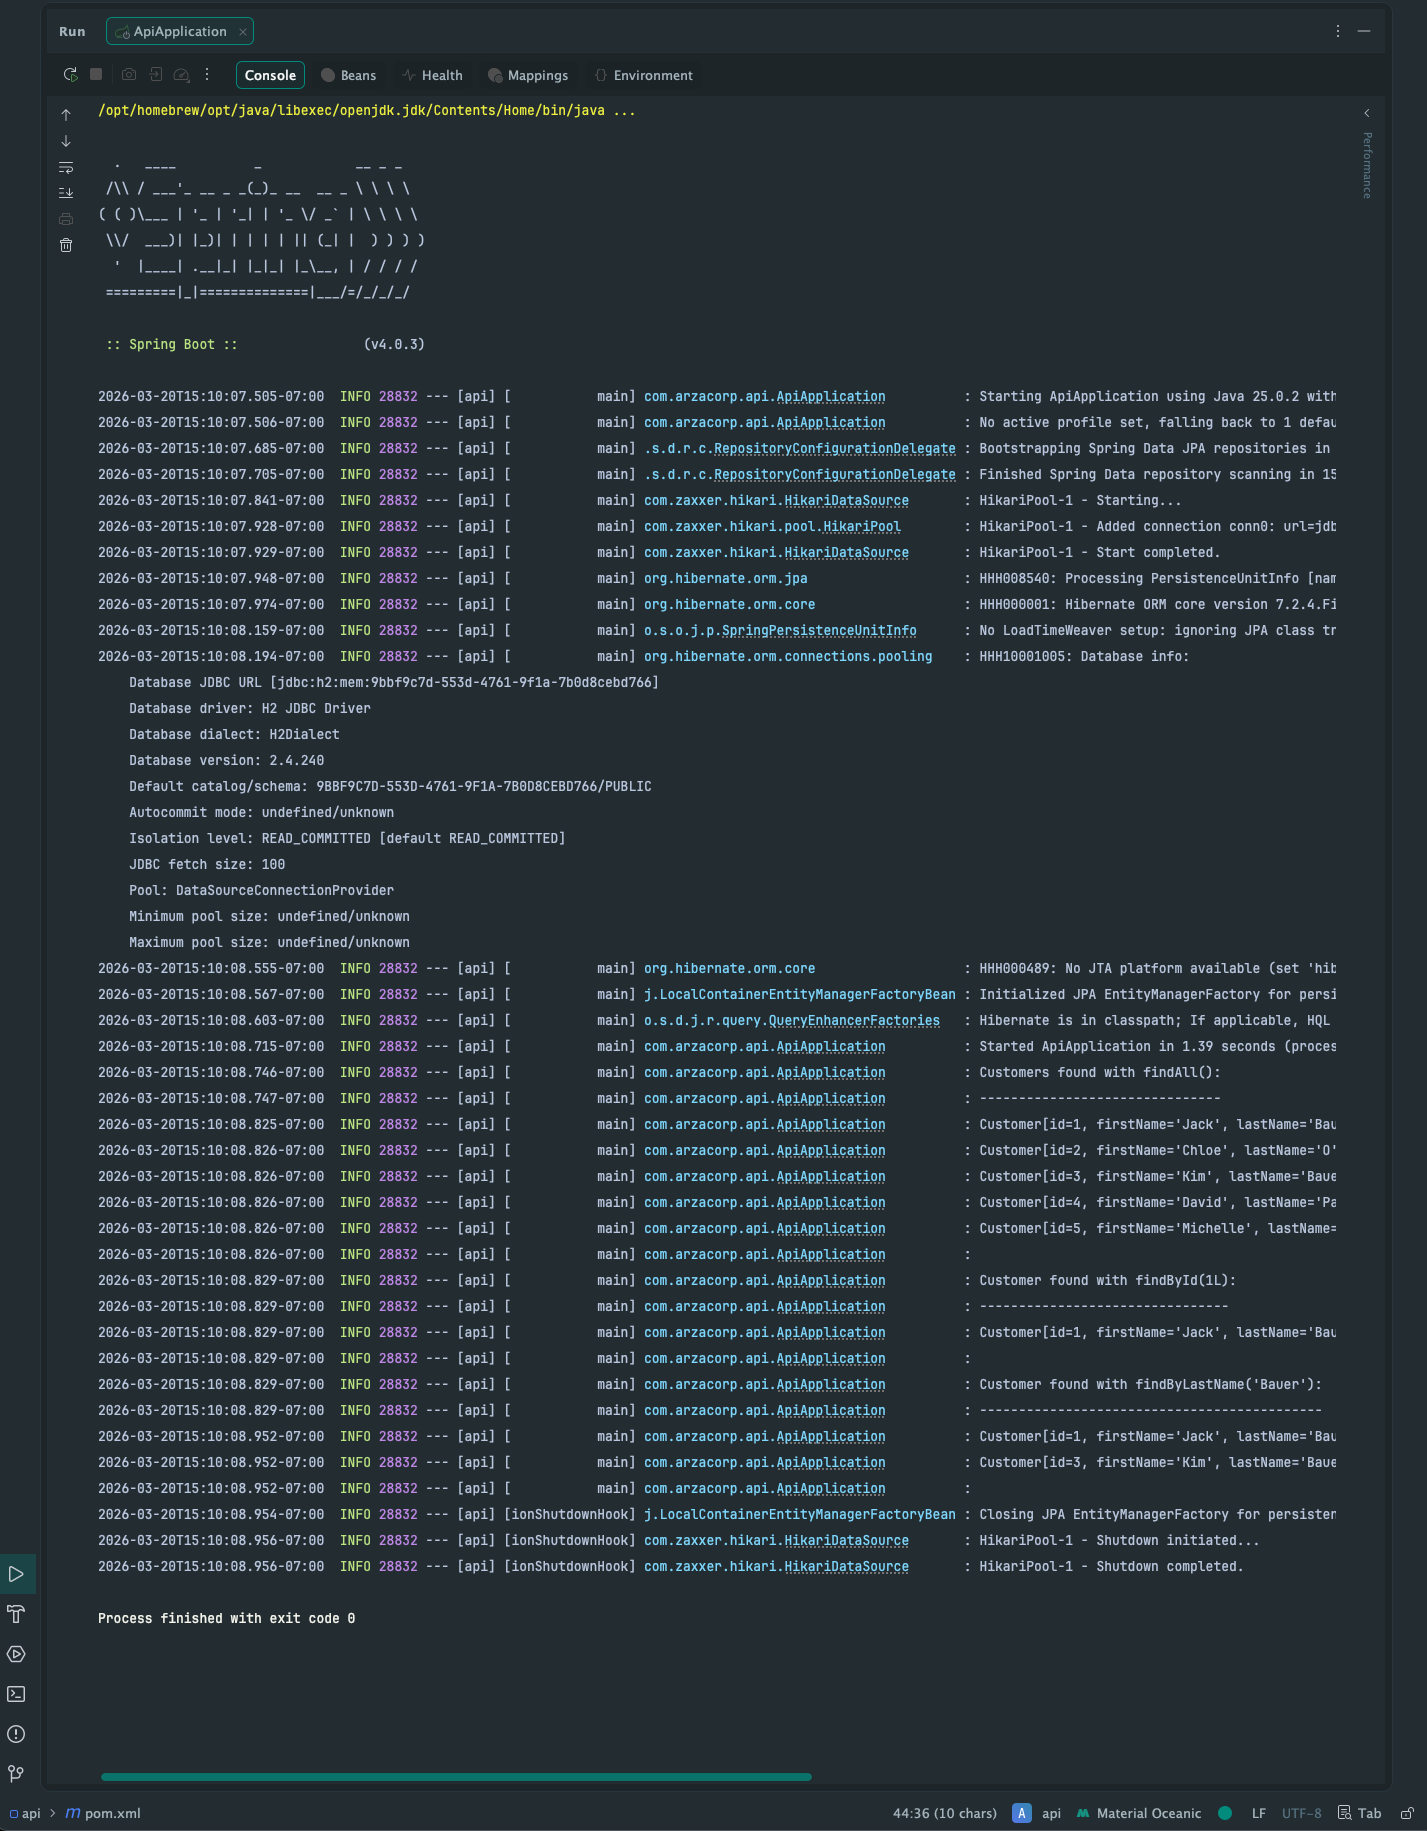Viewport: 1427px width, 1831px height.
Task: Open the Services tool window icon
Action: click(x=16, y=1654)
